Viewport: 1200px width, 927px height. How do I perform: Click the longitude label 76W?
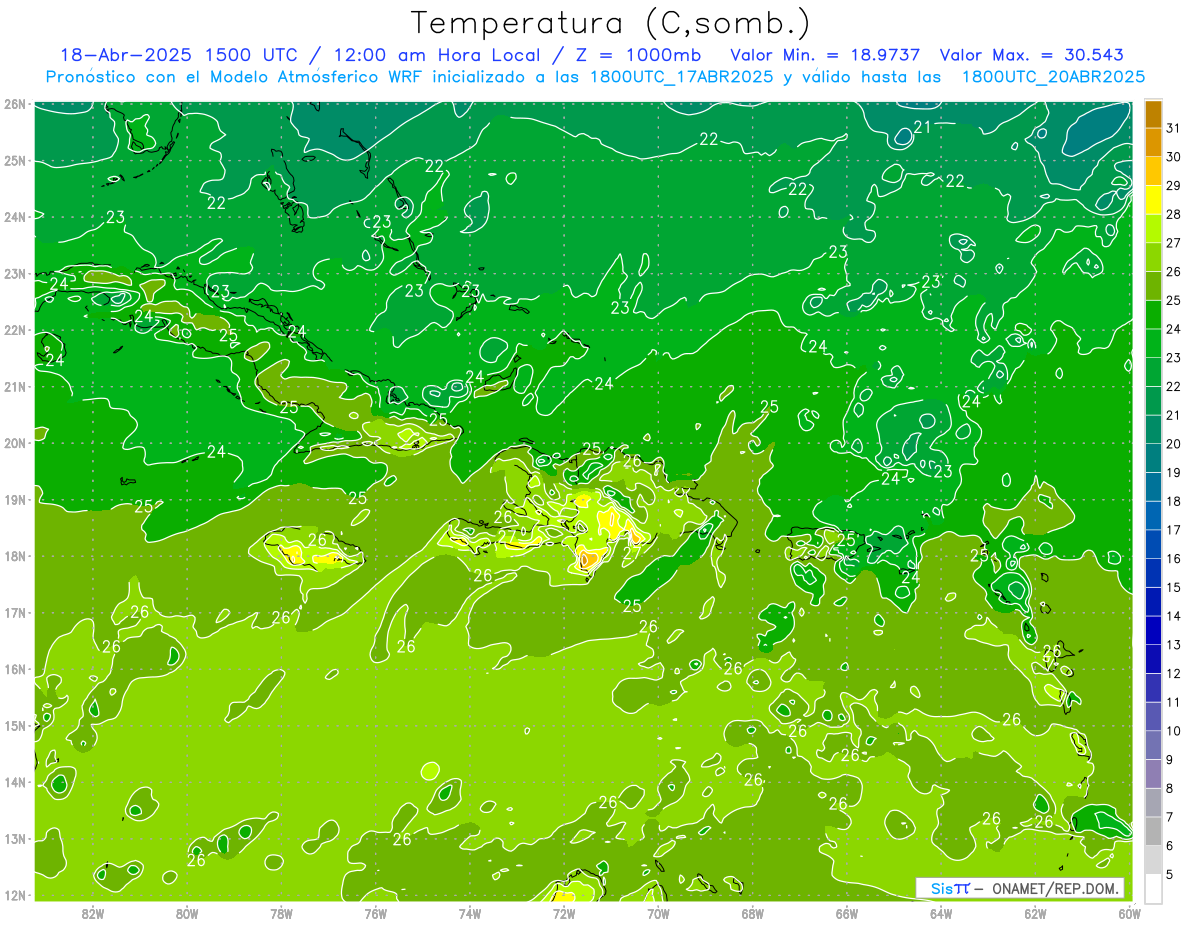point(376,912)
